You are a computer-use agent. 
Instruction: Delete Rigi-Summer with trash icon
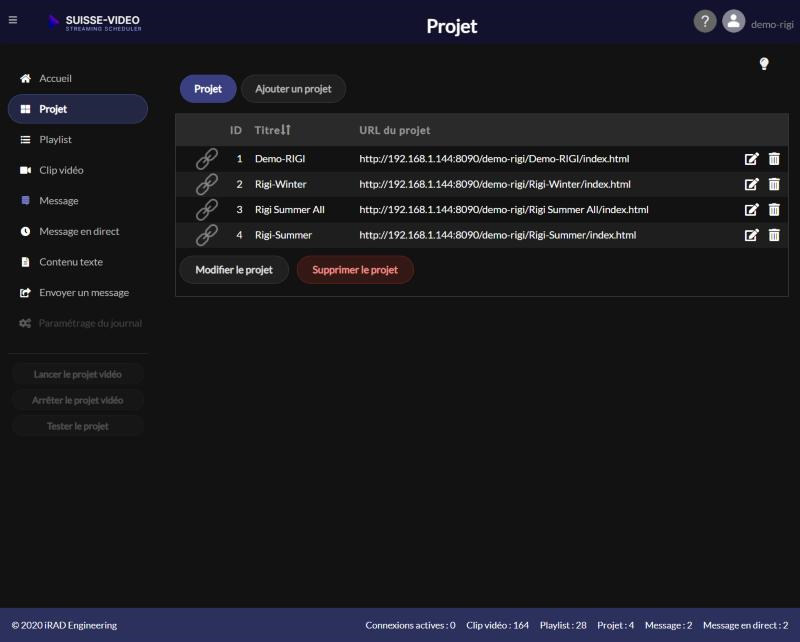point(774,235)
